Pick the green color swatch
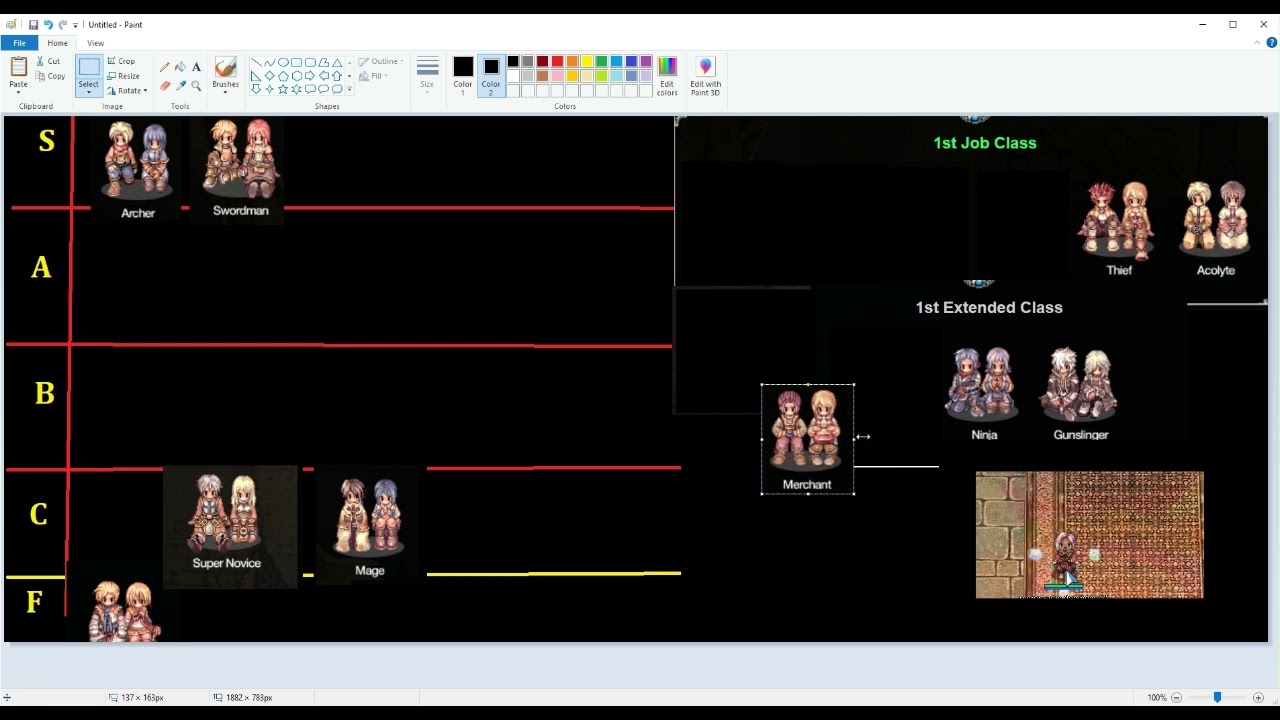Image resolution: width=1280 pixels, height=720 pixels. pos(601,61)
